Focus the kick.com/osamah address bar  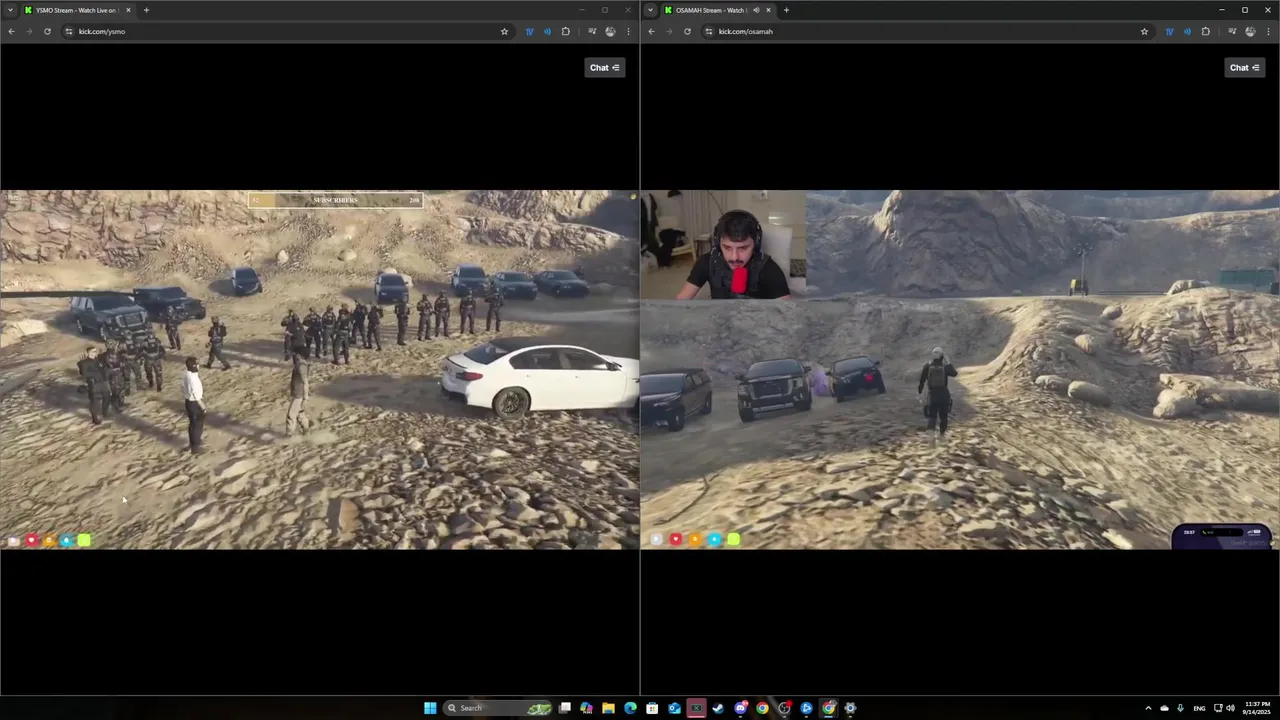tap(925, 31)
